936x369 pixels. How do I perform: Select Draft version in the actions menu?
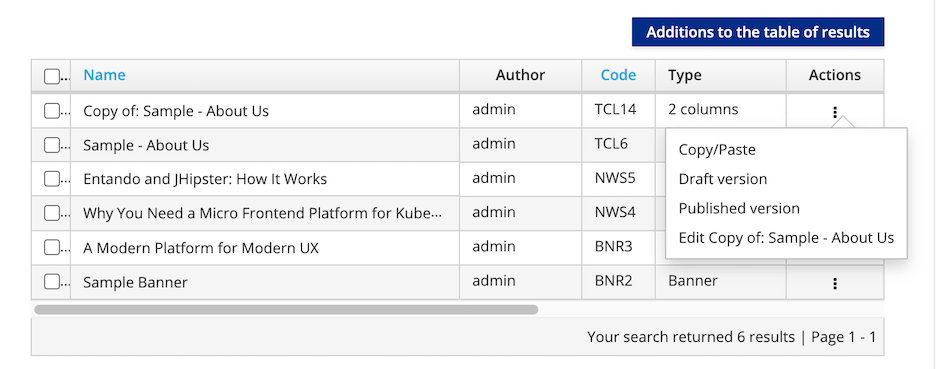[723, 179]
